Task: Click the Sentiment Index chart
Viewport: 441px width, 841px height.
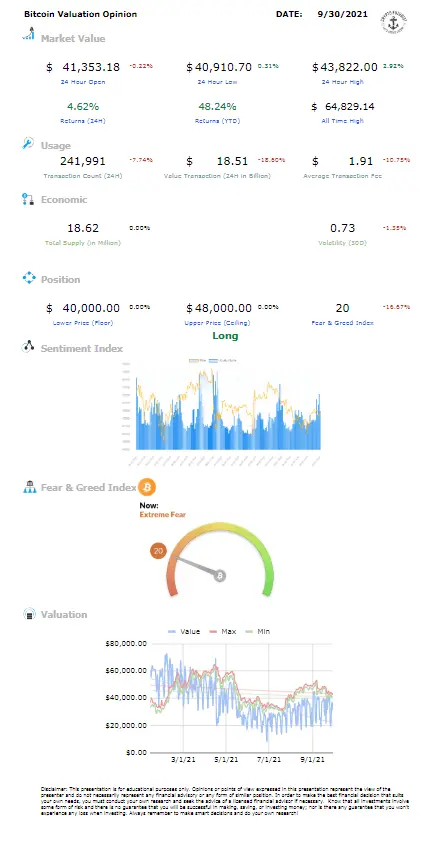Action: point(223,411)
